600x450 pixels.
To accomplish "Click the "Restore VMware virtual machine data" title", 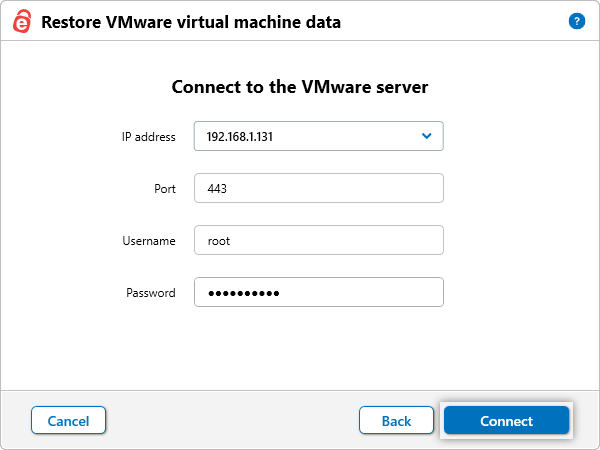I will pos(190,21).
